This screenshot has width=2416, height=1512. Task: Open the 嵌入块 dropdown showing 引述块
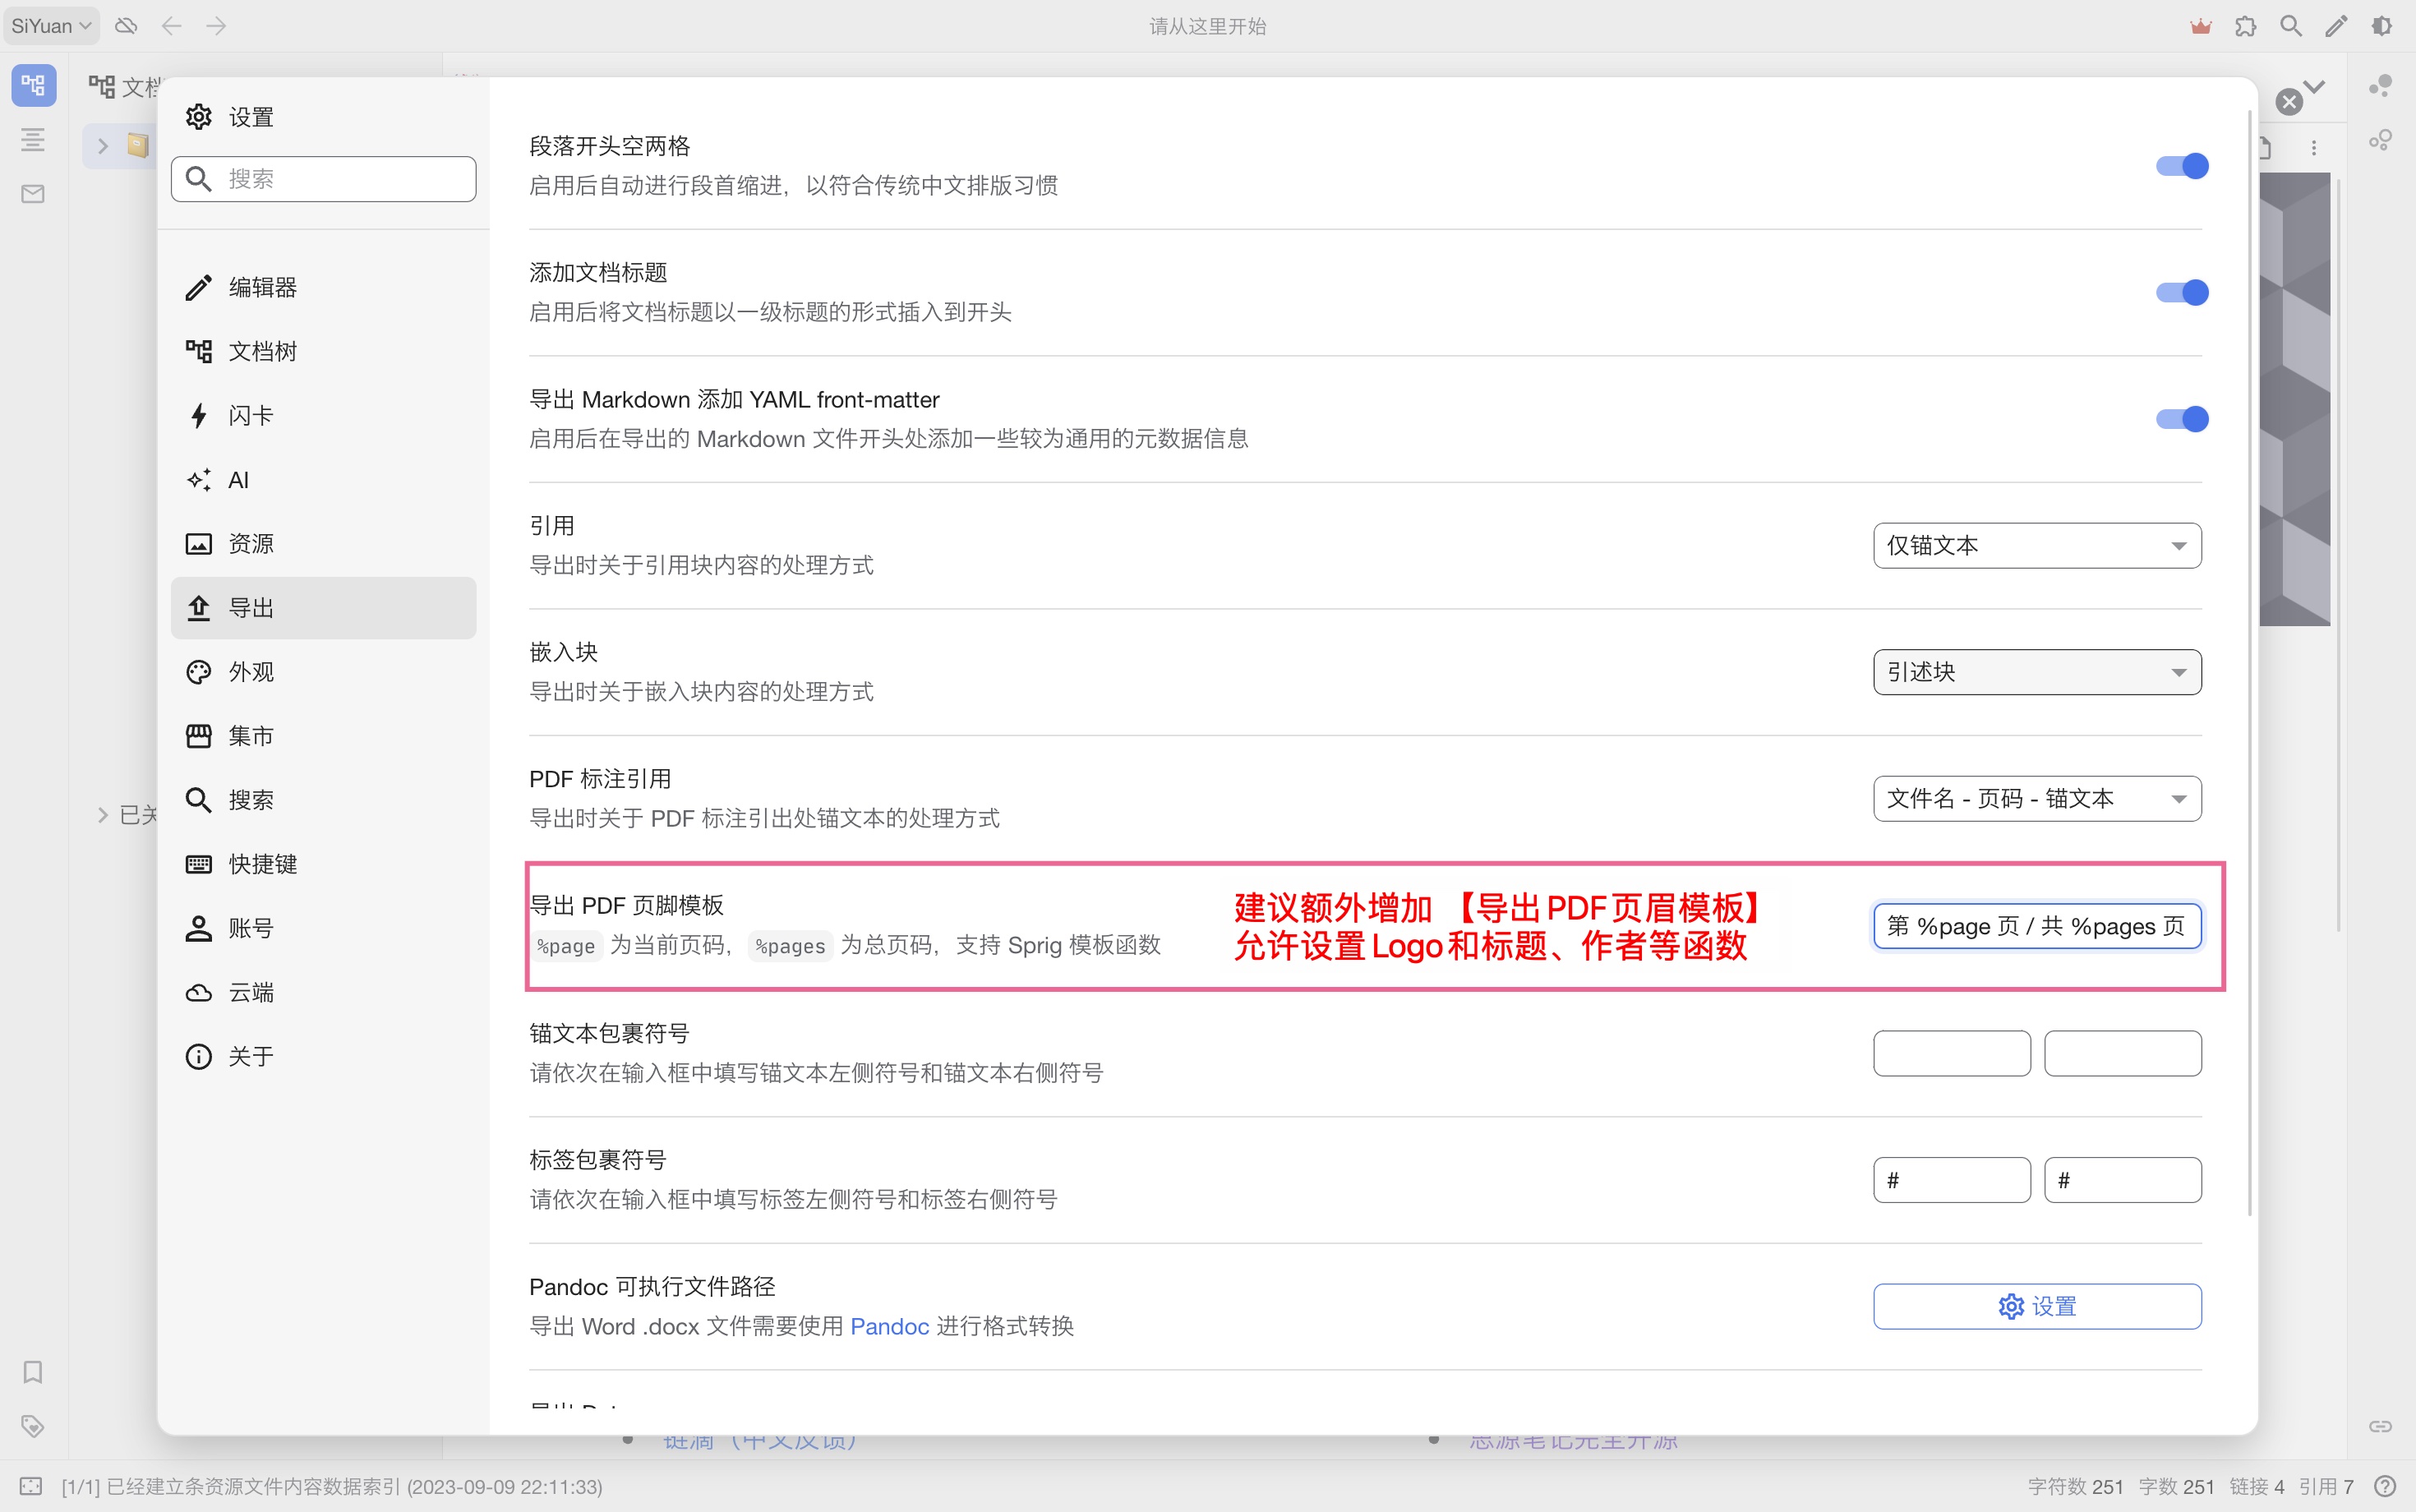2036,671
